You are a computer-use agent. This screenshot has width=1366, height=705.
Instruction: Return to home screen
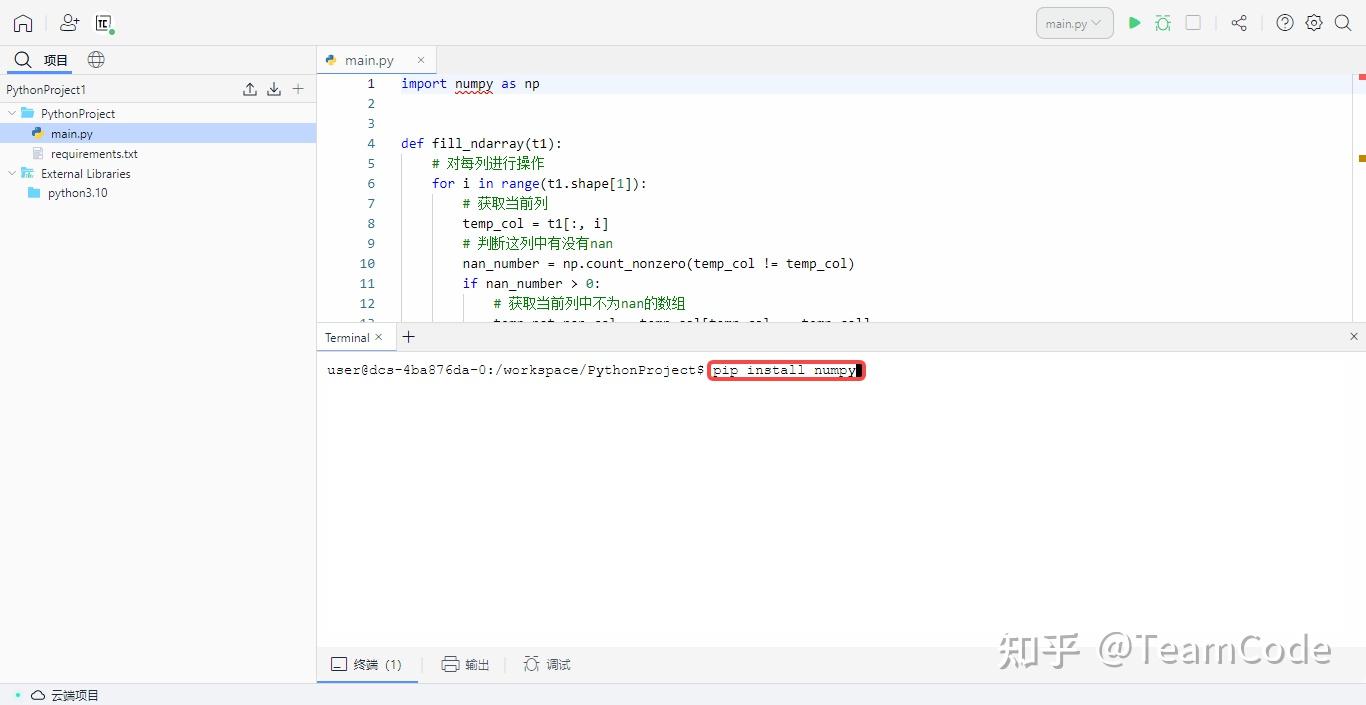22,22
